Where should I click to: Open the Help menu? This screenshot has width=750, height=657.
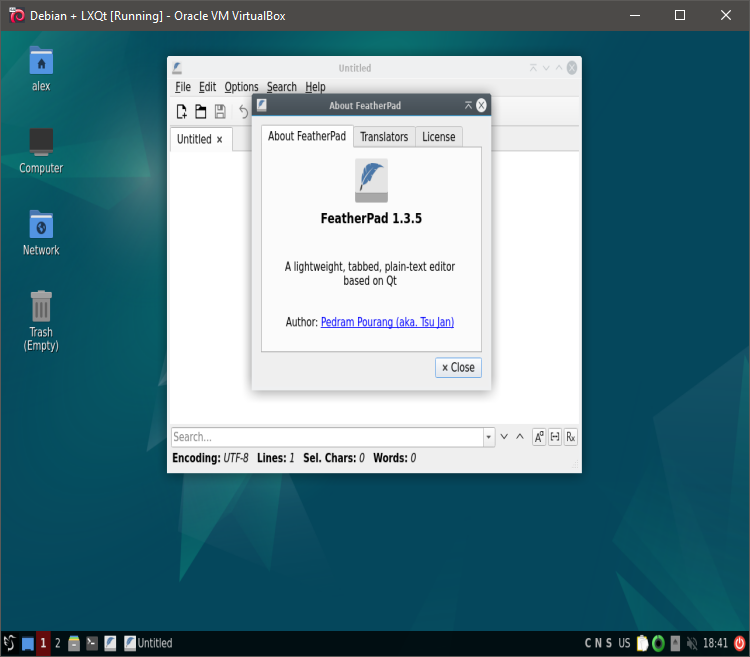(x=315, y=87)
